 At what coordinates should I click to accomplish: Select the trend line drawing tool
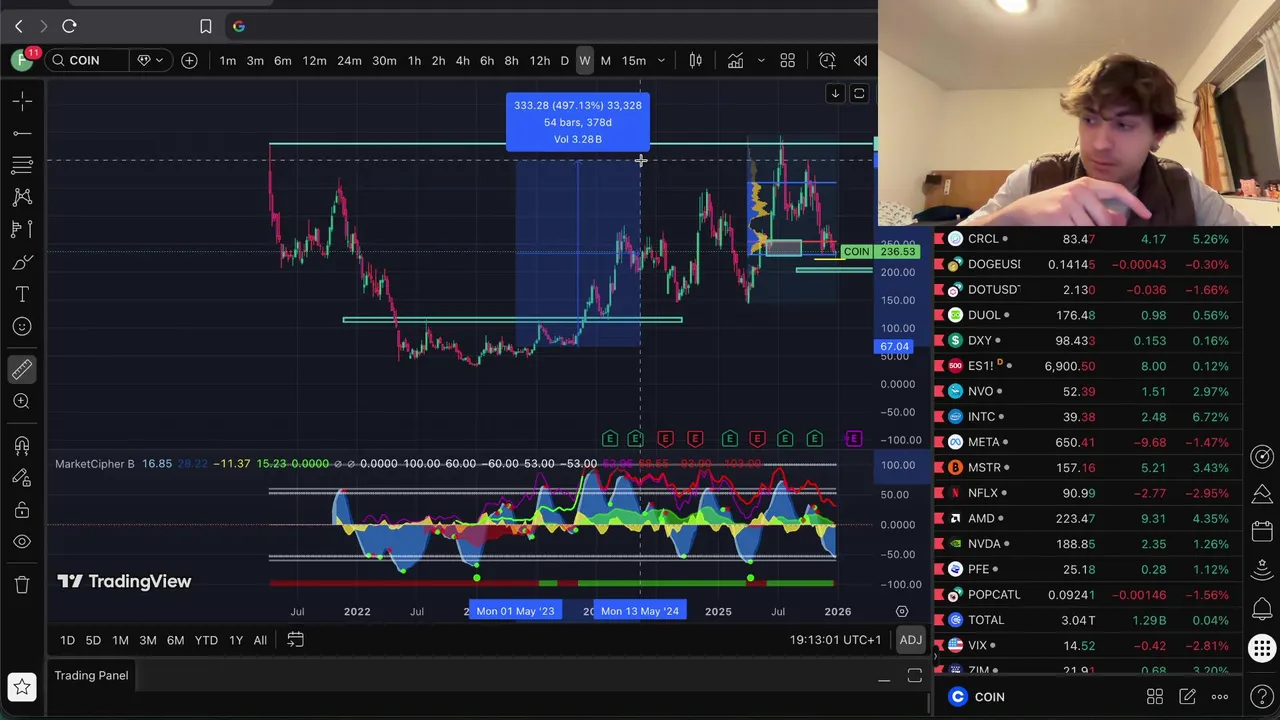pos(22,133)
